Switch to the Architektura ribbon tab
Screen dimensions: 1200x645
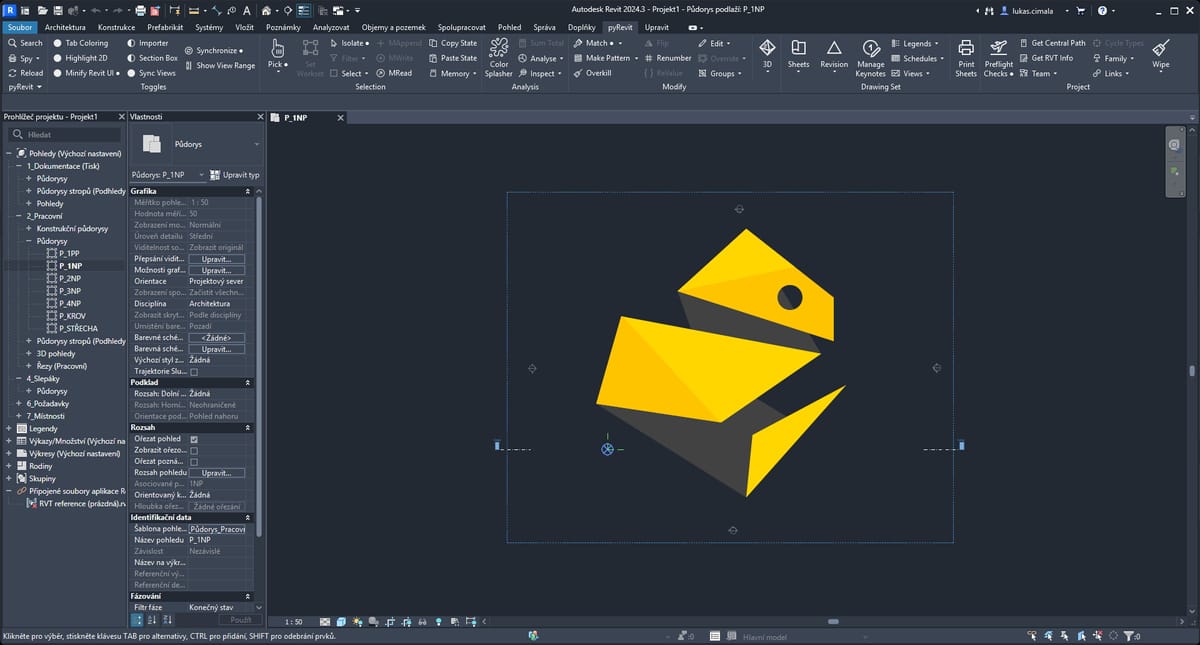point(65,27)
